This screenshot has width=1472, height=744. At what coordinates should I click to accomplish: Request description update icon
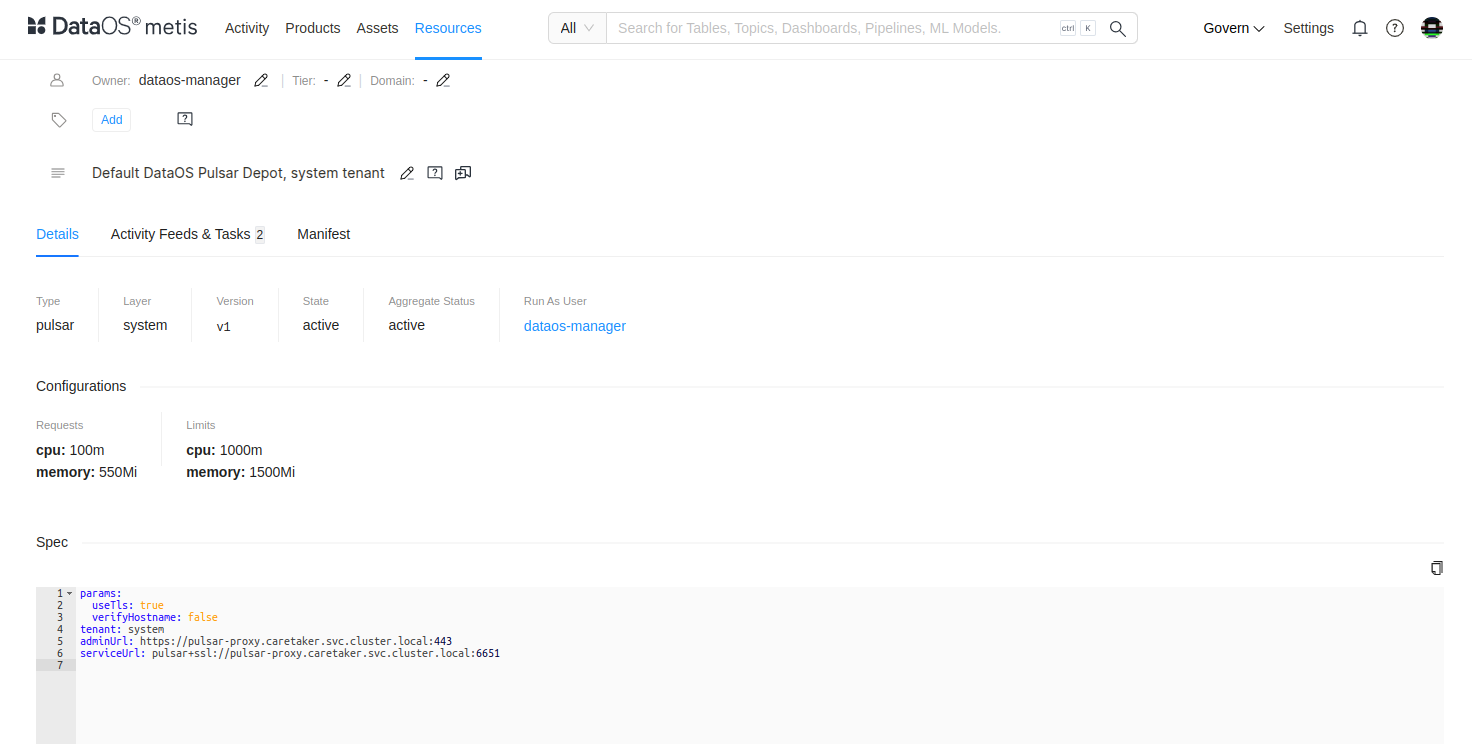[x=435, y=173]
